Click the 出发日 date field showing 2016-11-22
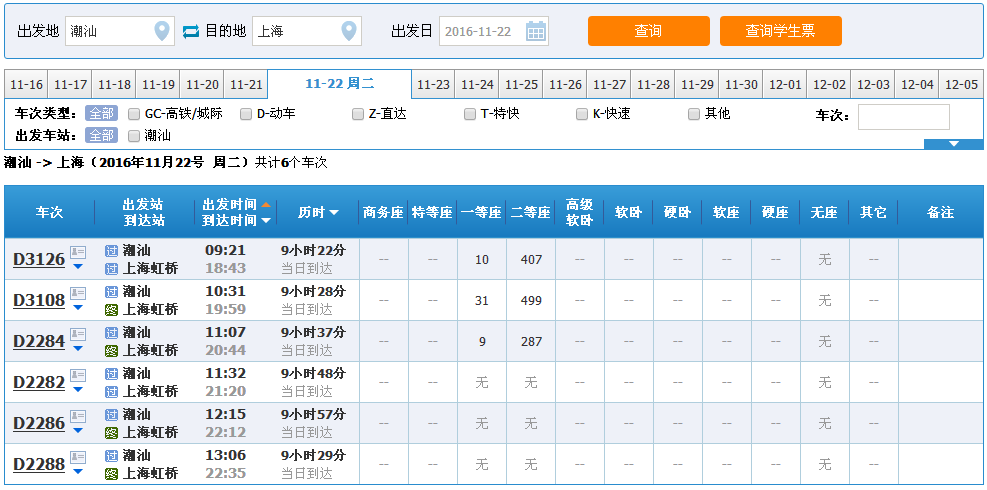The image size is (987, 490). (494, 31)
